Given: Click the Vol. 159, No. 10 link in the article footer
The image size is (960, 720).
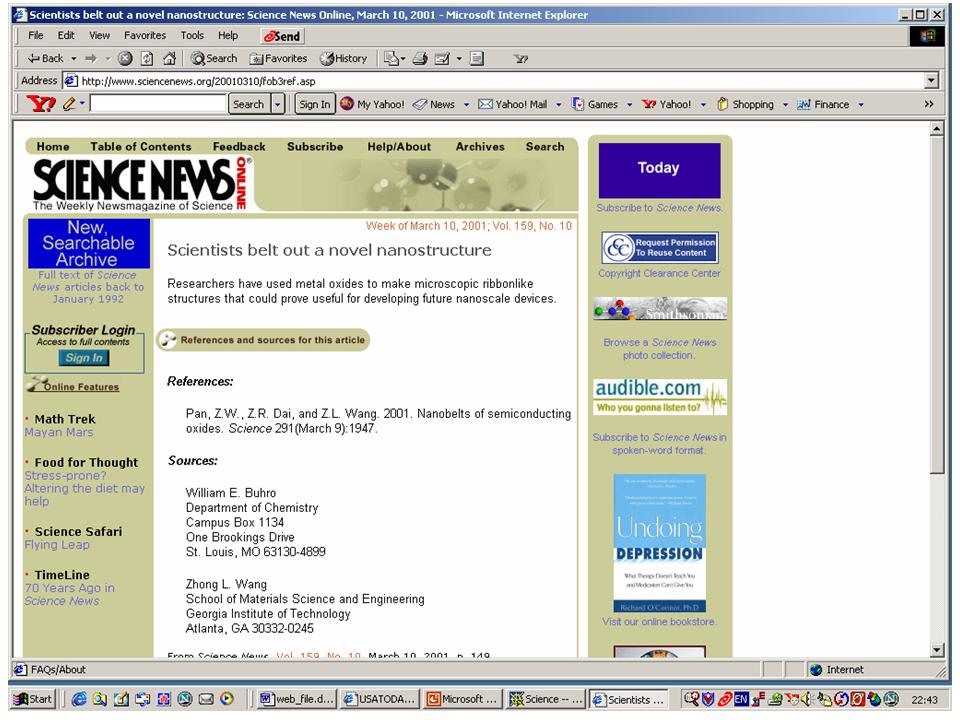Looking at the screenshot, I should click(318, 654).
